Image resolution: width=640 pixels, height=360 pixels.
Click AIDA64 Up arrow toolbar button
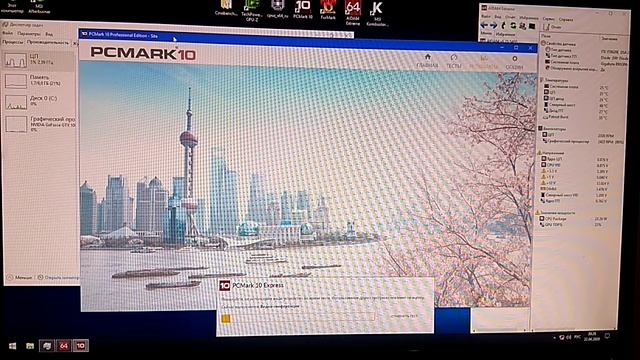pos(504,26)
